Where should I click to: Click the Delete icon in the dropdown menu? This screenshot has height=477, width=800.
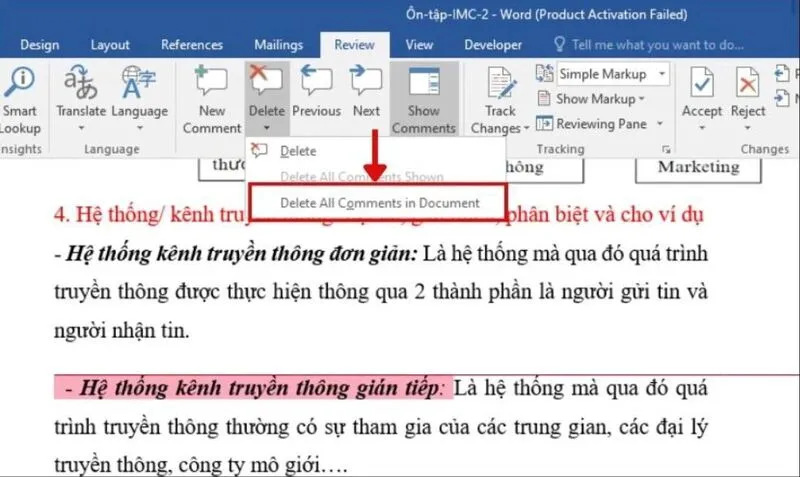pos(259,150)
